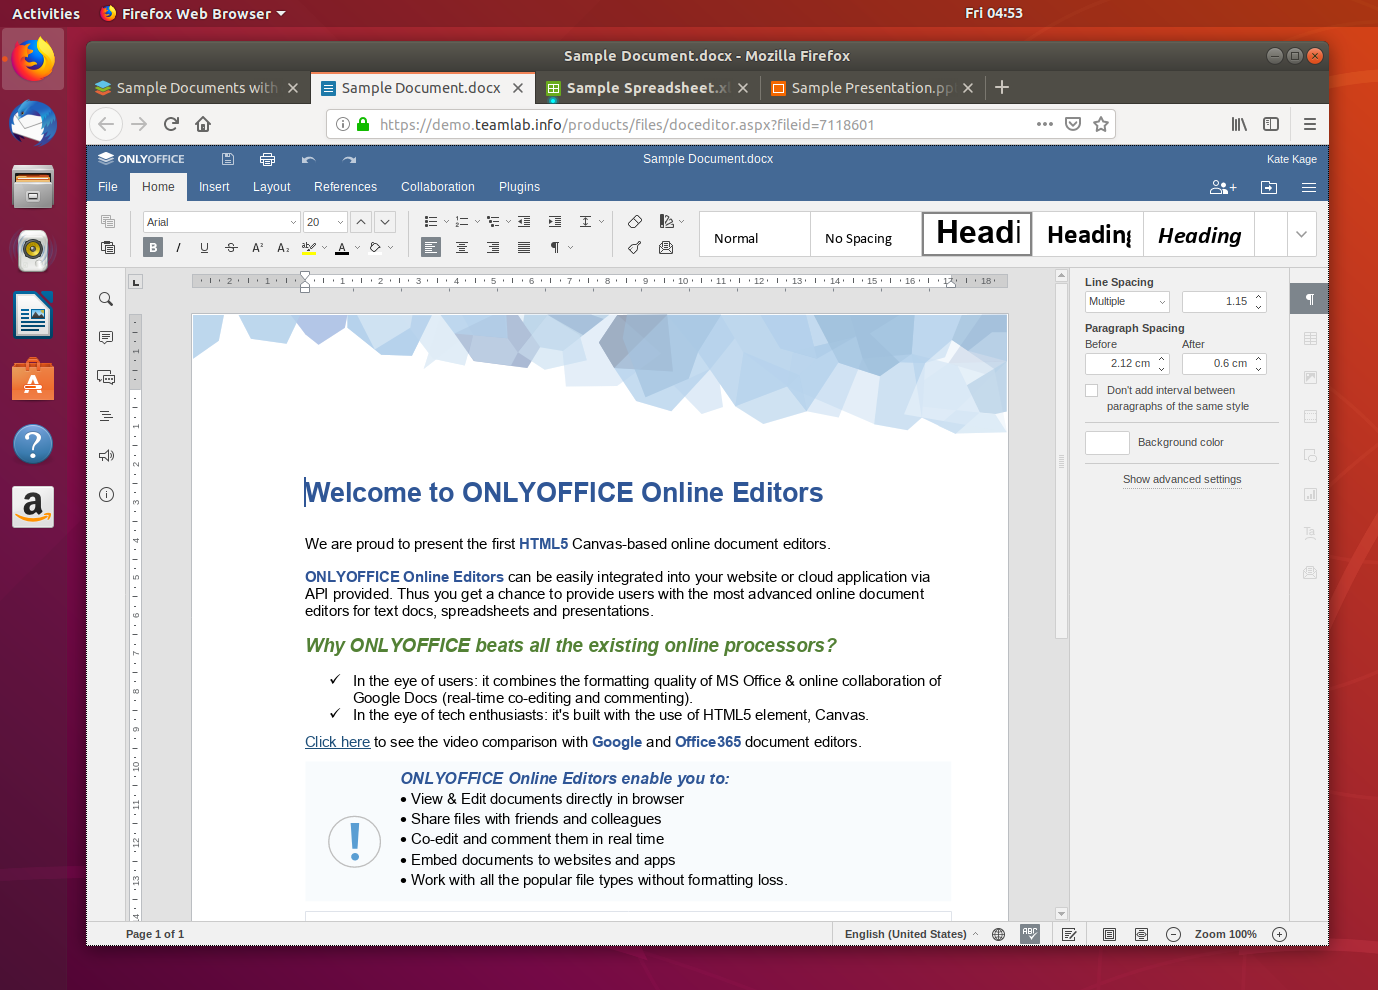The width and height of the screenshot is (1378, 990).
Task: Zoom out with the minus icon
Action: pos(1174,934)
